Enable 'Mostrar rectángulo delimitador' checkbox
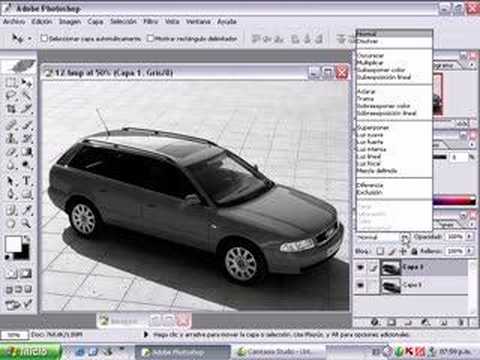The height and width of the screenshot is (360, 480). point(150,38)
